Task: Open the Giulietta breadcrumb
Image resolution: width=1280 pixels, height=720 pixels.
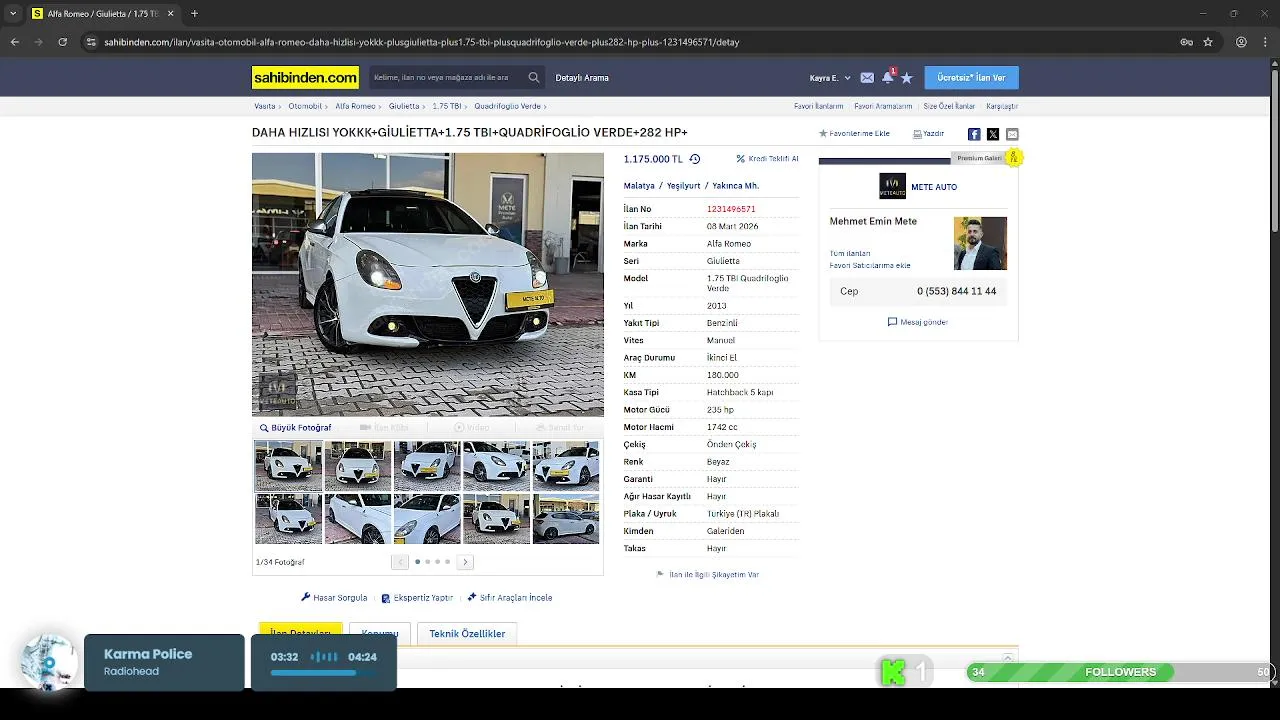Action: (x=404, y=106)
